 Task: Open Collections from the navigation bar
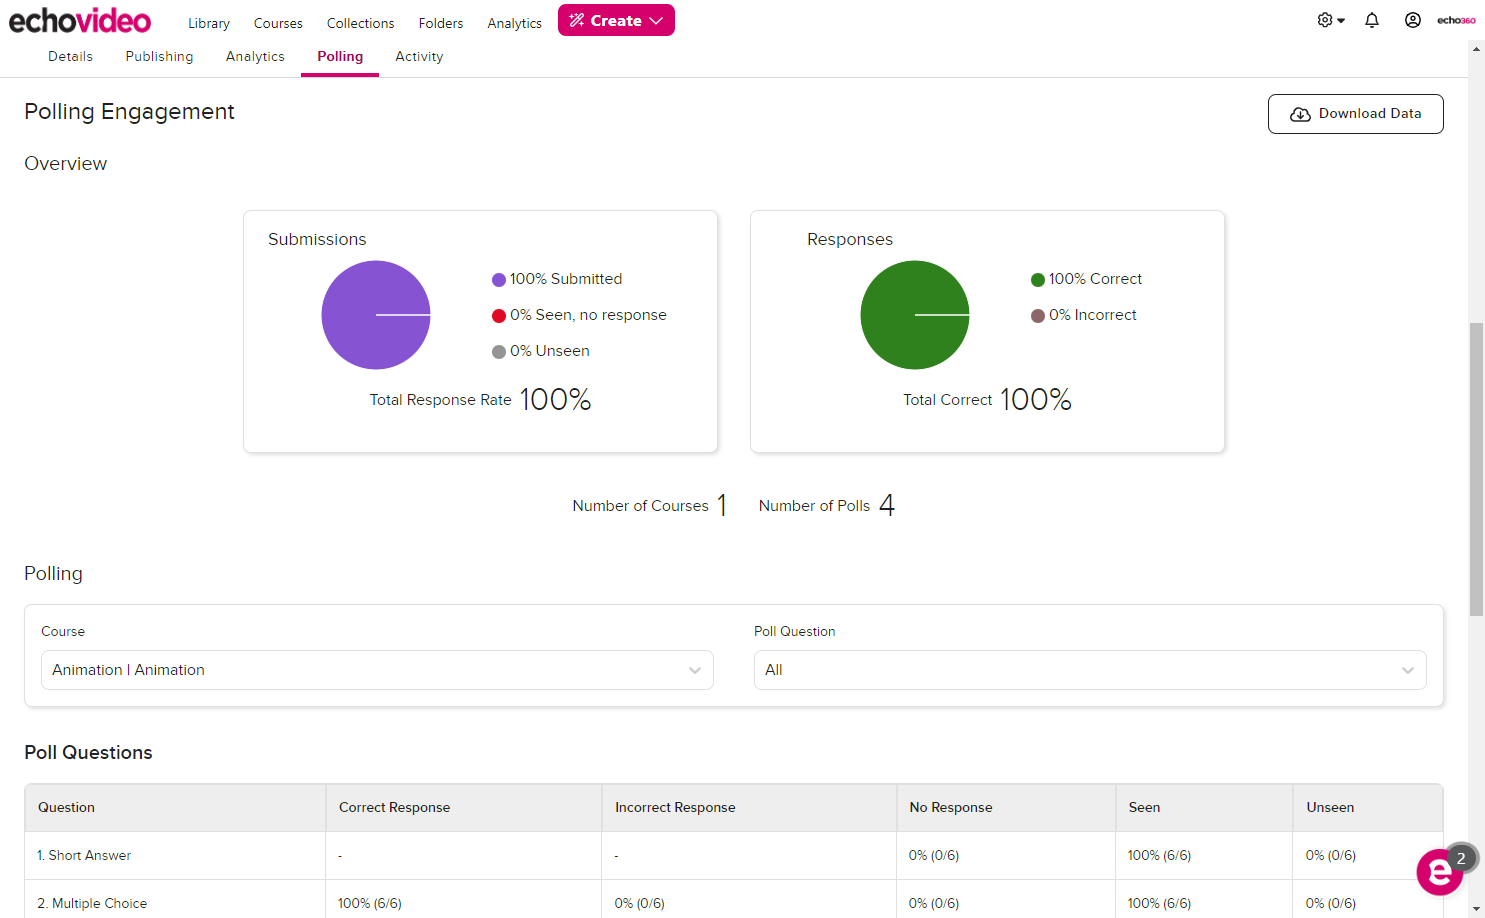[360, 22]
